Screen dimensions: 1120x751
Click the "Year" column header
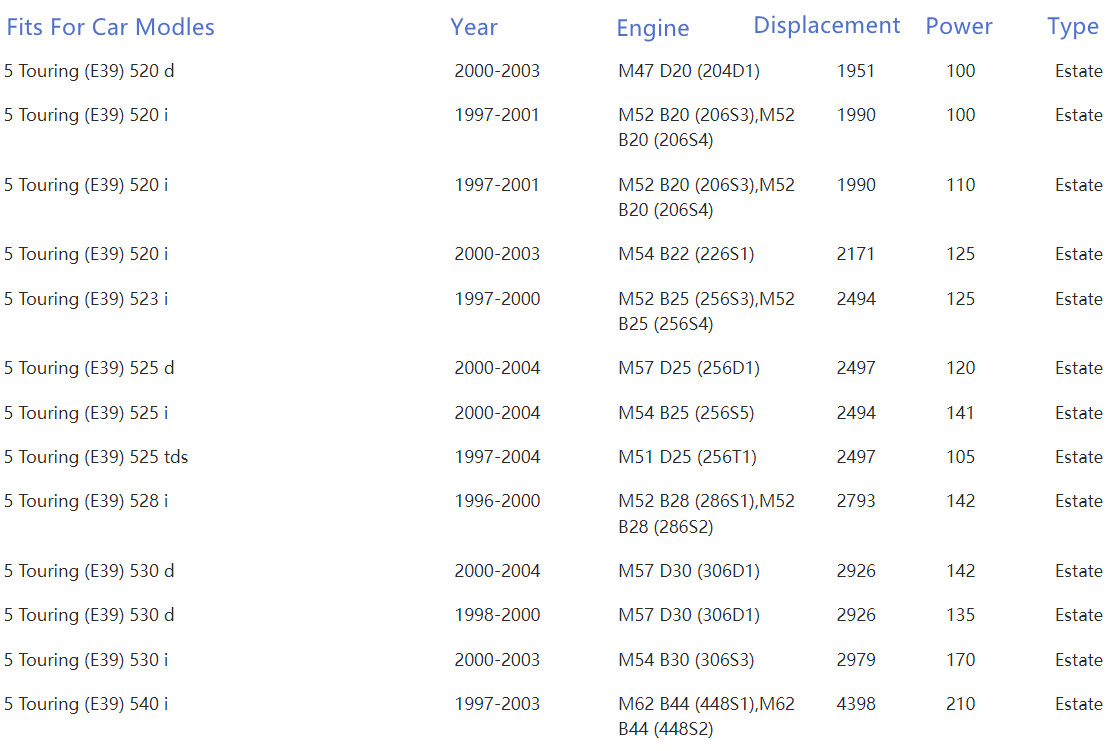[473, 27]
